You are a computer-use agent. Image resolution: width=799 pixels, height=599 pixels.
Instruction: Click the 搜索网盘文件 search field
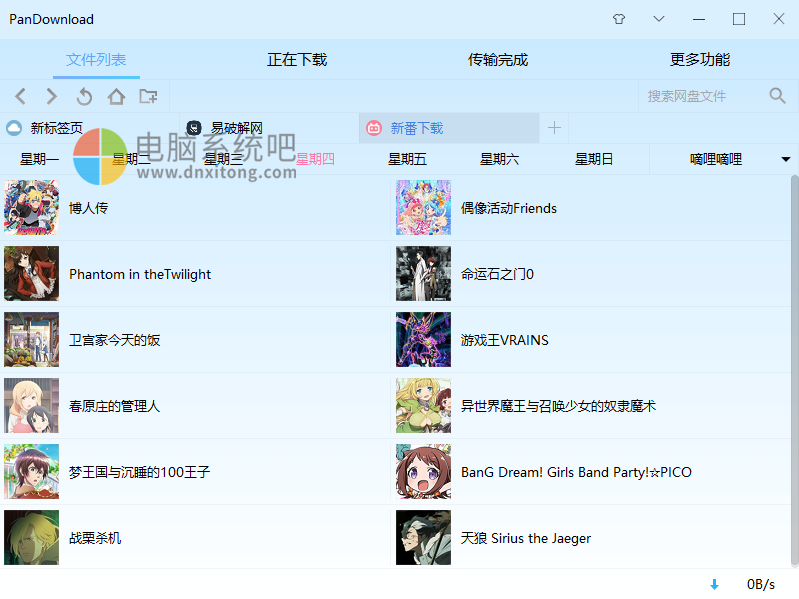pos(701,96)
